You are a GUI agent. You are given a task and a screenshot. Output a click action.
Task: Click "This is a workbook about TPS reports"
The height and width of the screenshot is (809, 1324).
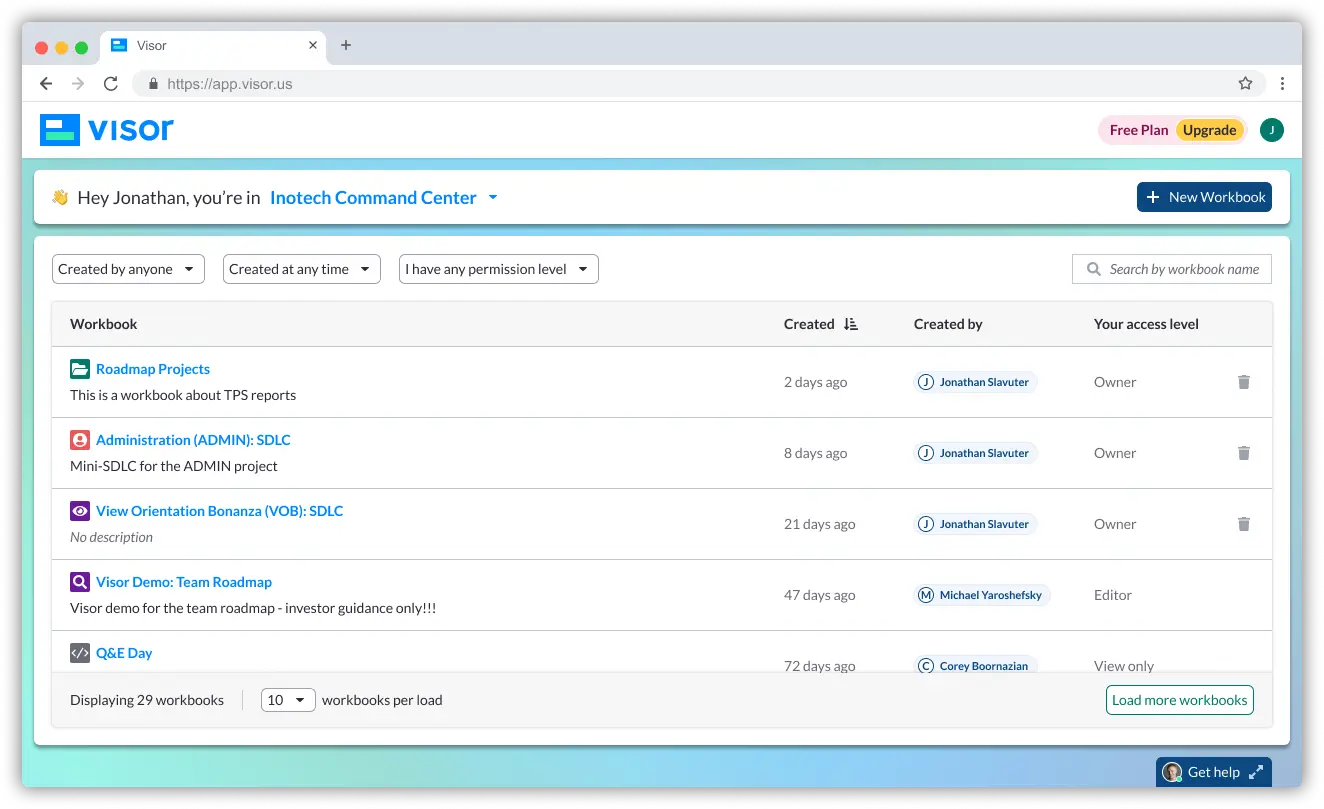[x=183, y=395]
